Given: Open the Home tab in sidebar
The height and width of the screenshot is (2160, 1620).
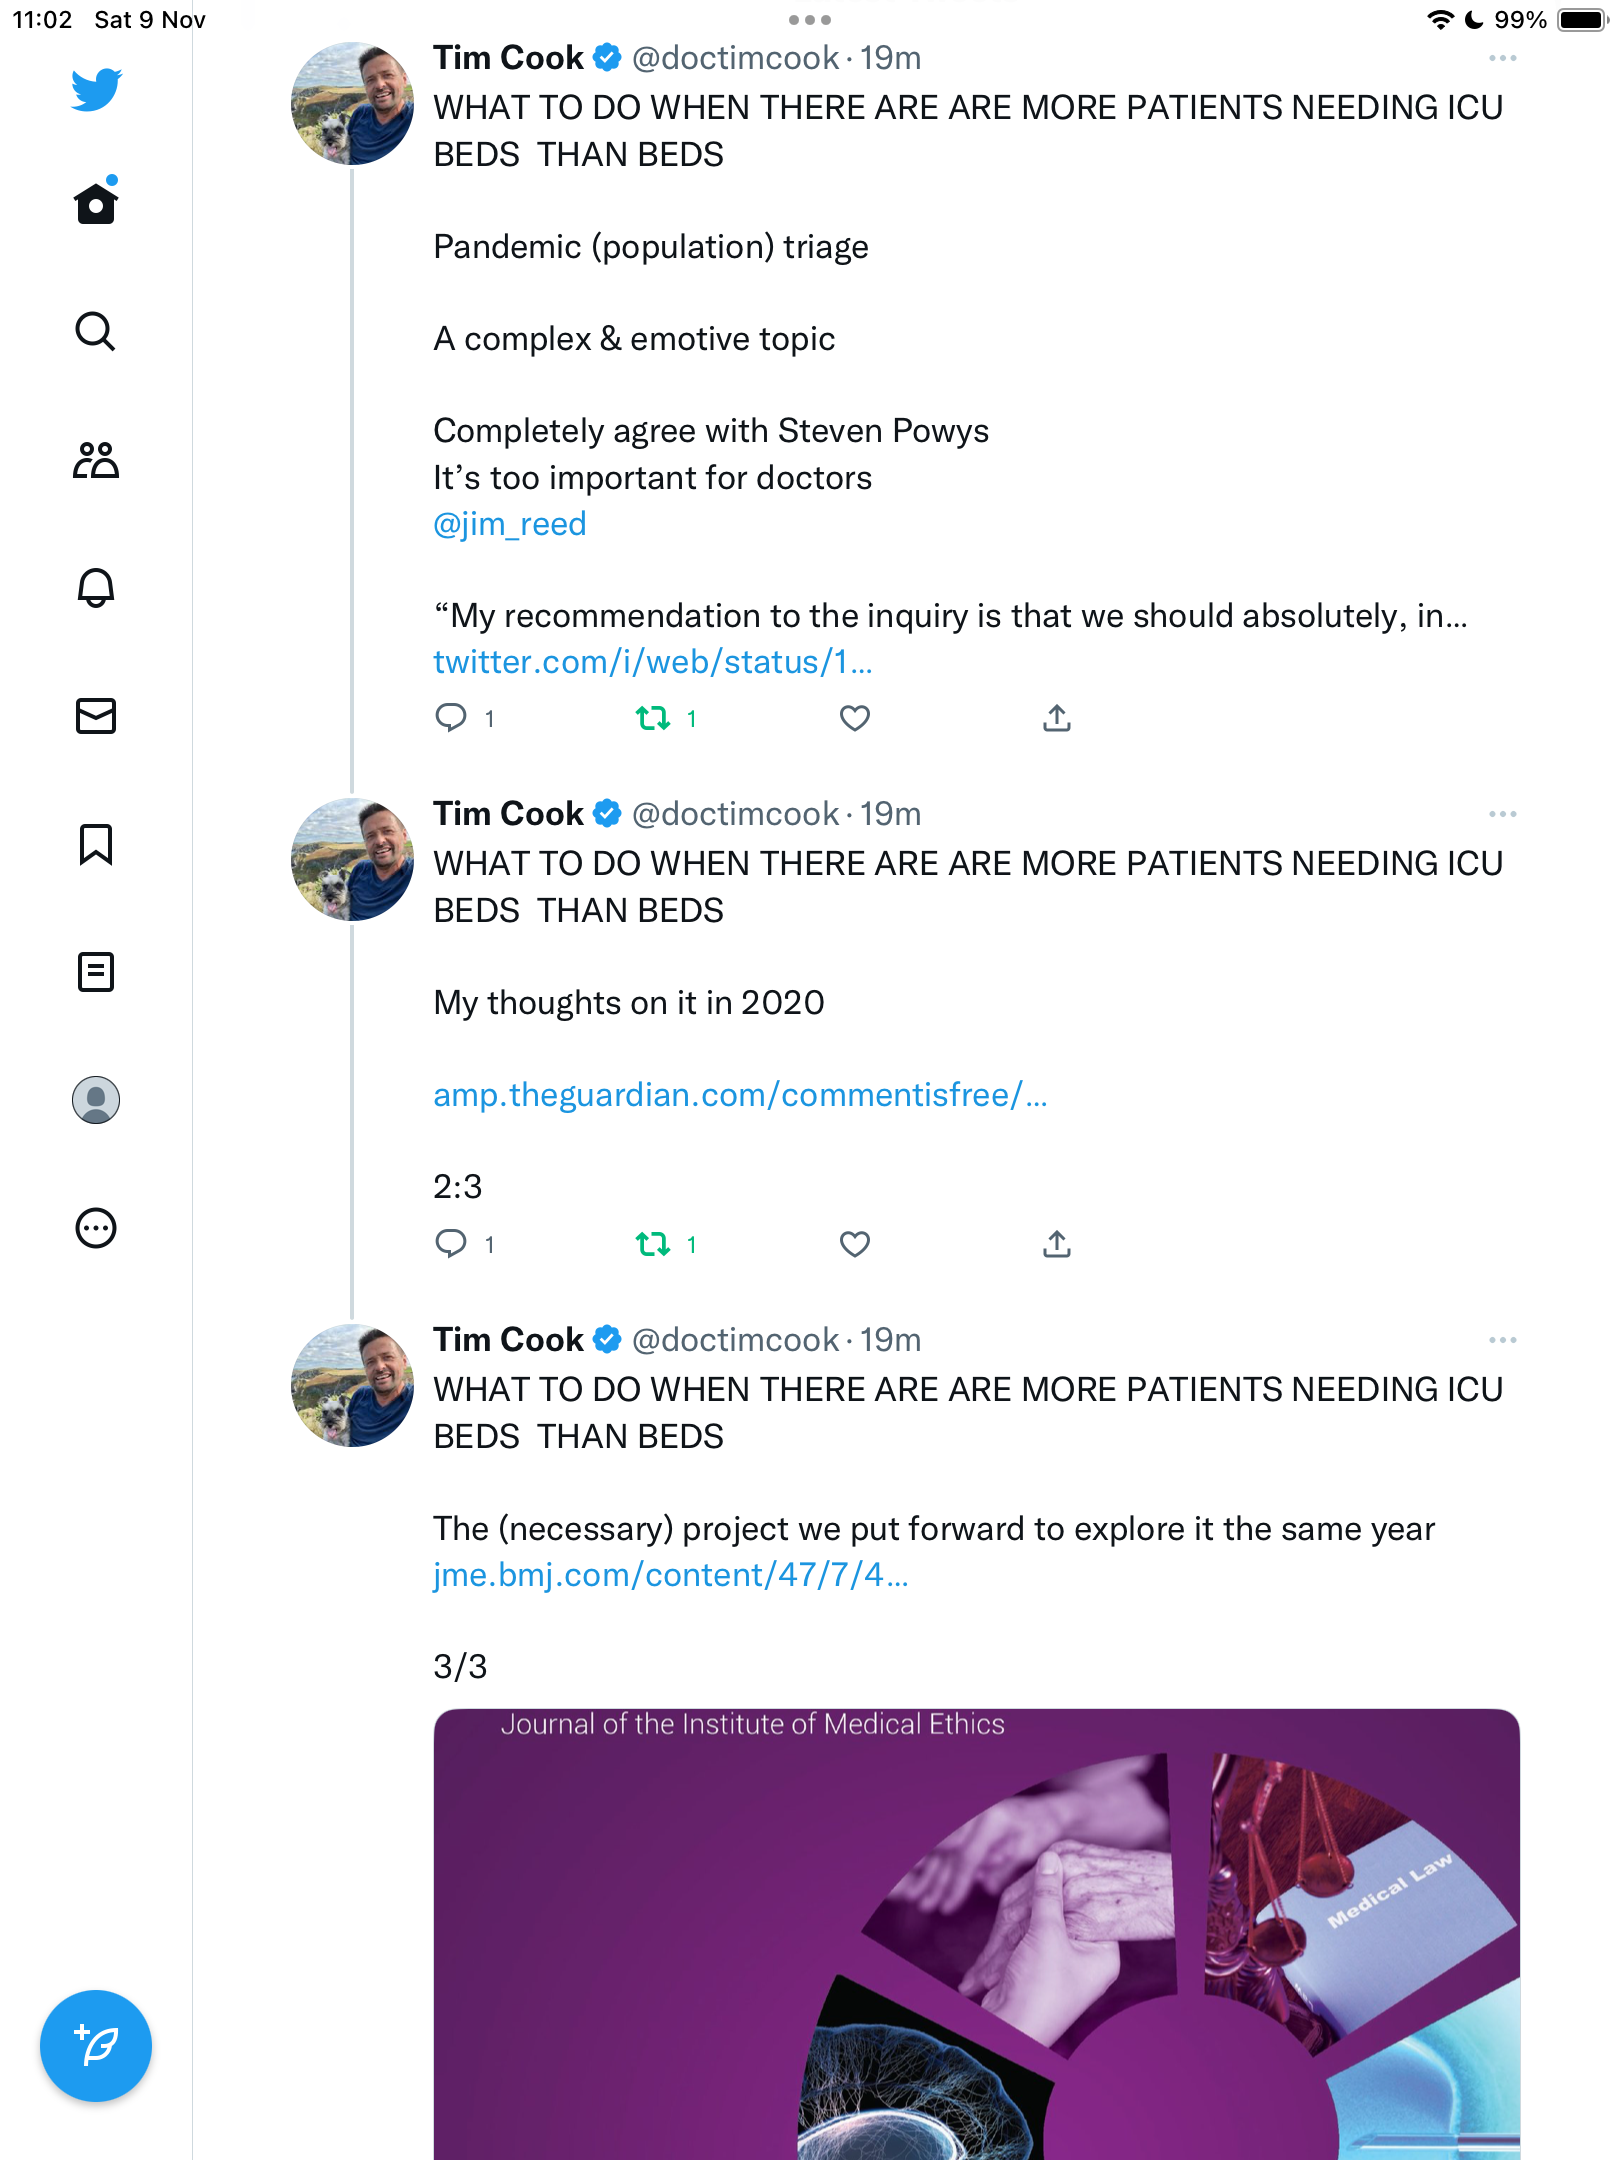Looking at the screenshot, I should pyautogui.click(x=96, y=203).
